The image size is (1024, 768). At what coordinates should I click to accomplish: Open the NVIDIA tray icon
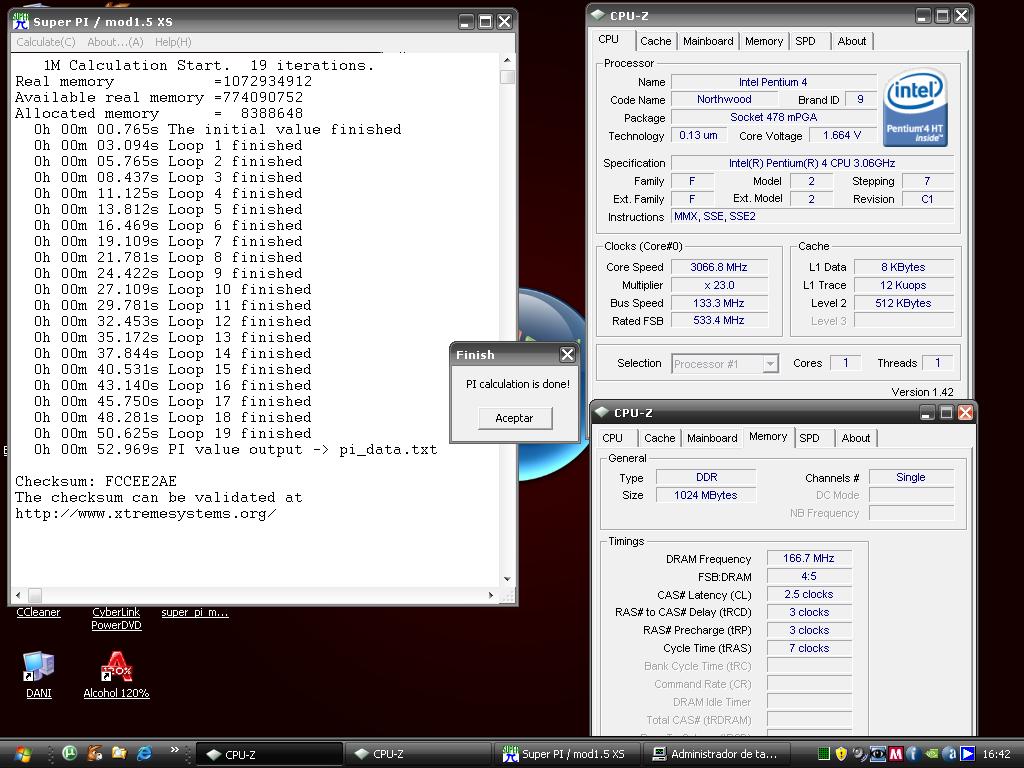931,754
